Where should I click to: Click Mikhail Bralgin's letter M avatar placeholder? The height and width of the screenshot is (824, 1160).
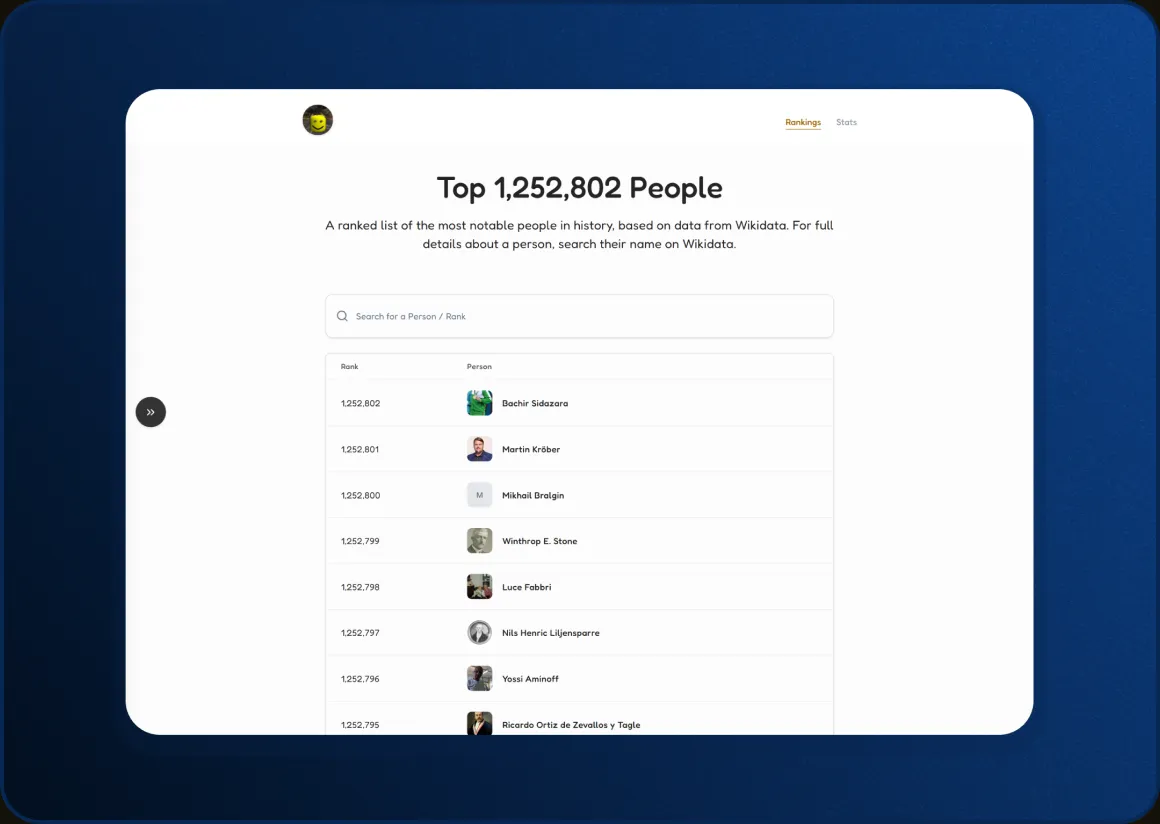[479, 495]
